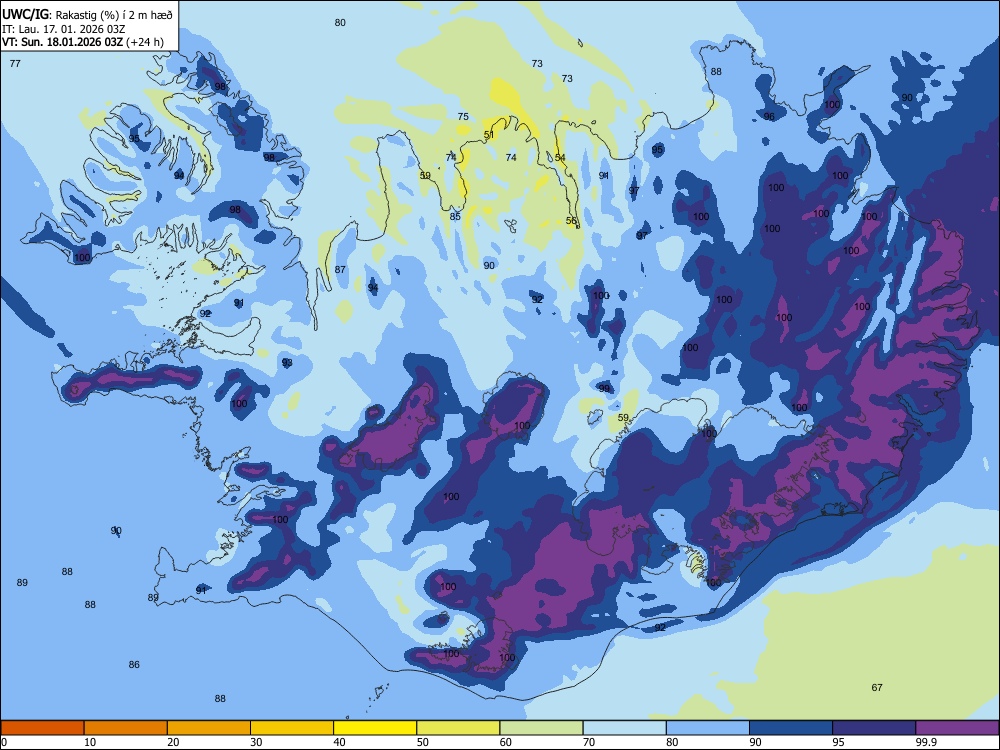
Task: Click the '51' humidity value on the map
Action: pos(489,135)
